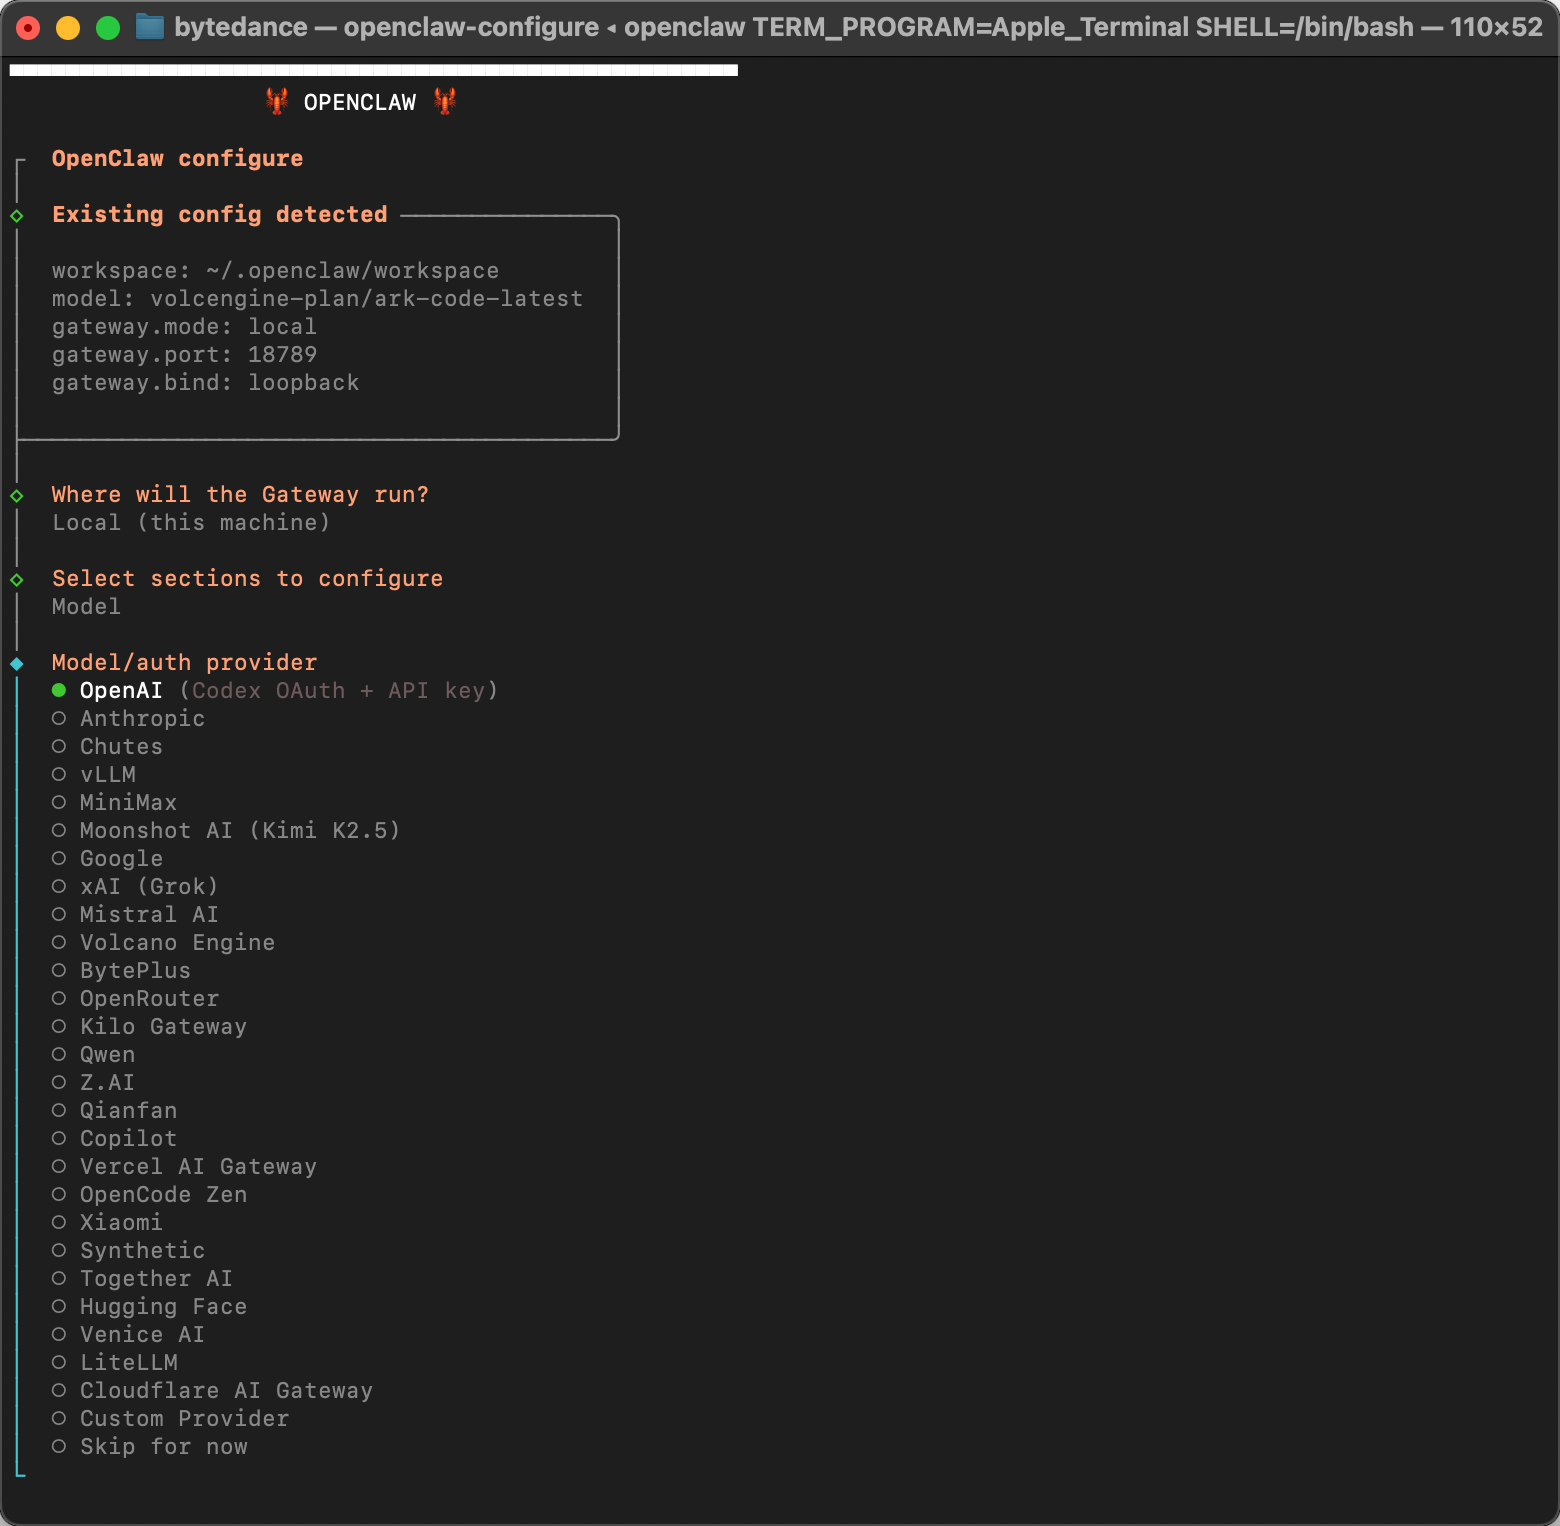Click the green zoom window button

pos(107,28)
